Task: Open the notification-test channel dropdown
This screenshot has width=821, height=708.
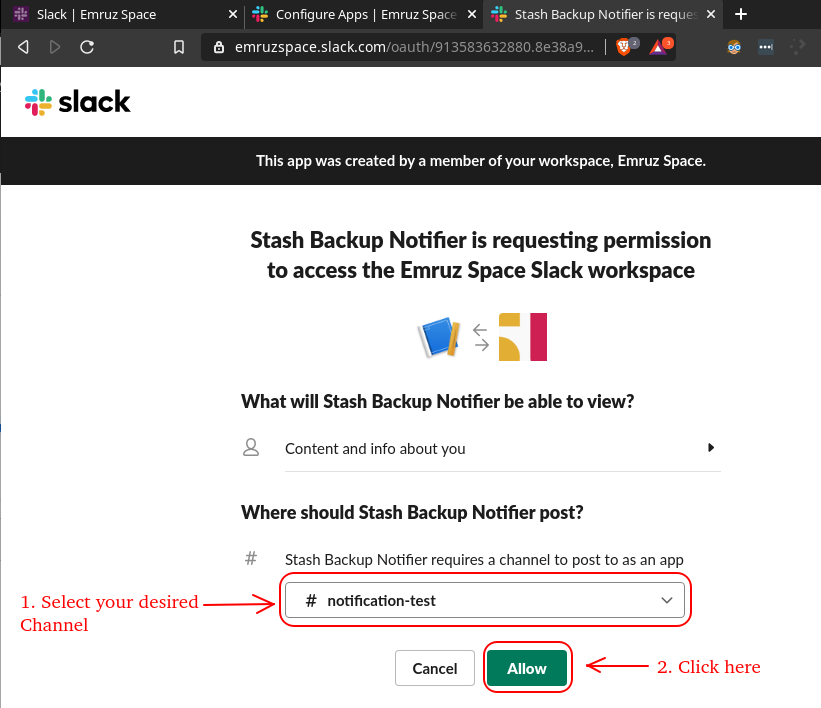Action: 484,600
